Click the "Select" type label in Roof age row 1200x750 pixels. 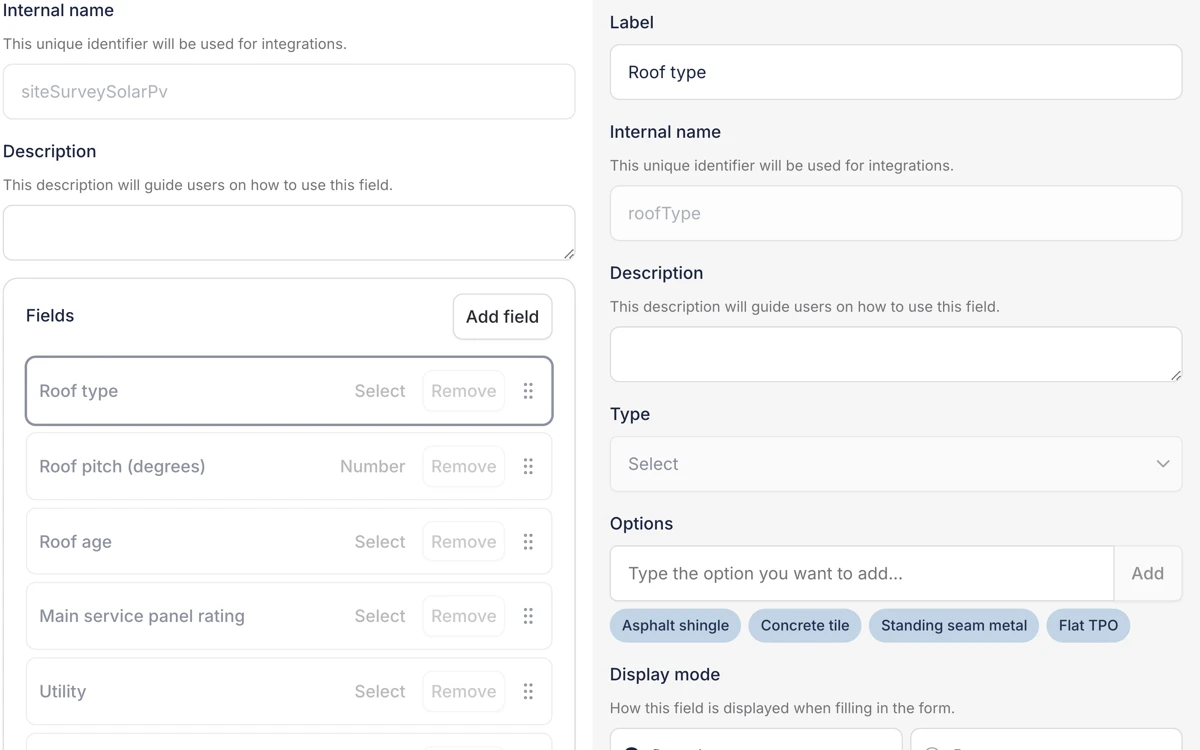coord(380,542)
